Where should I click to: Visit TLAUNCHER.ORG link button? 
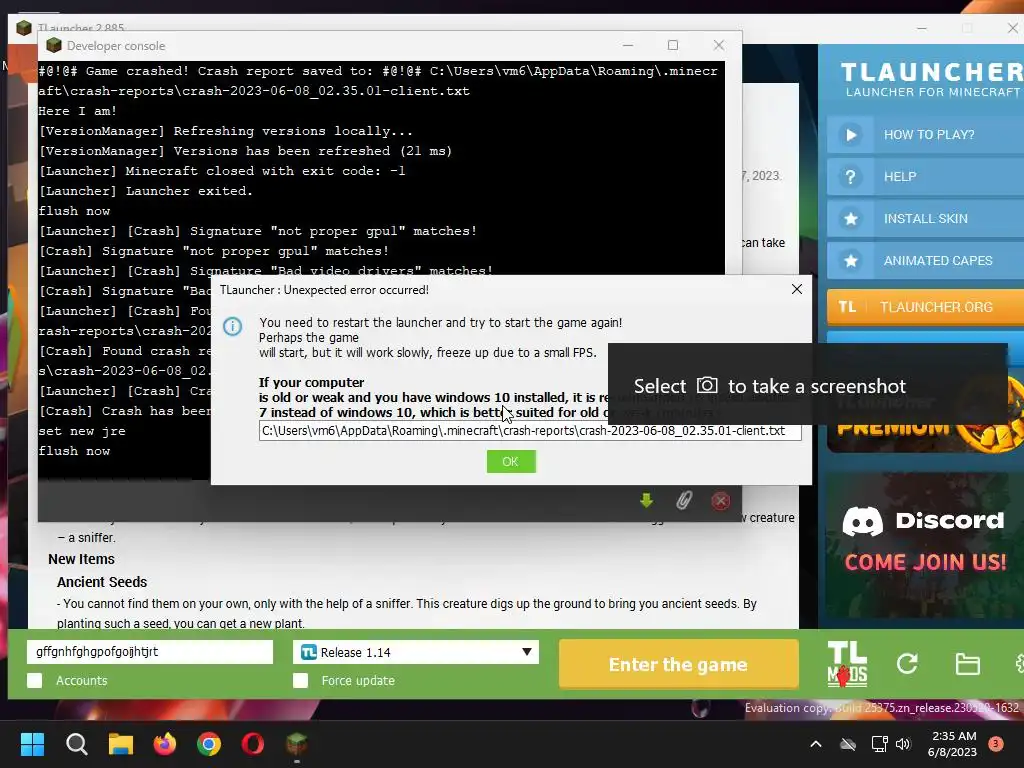(925, 307)
